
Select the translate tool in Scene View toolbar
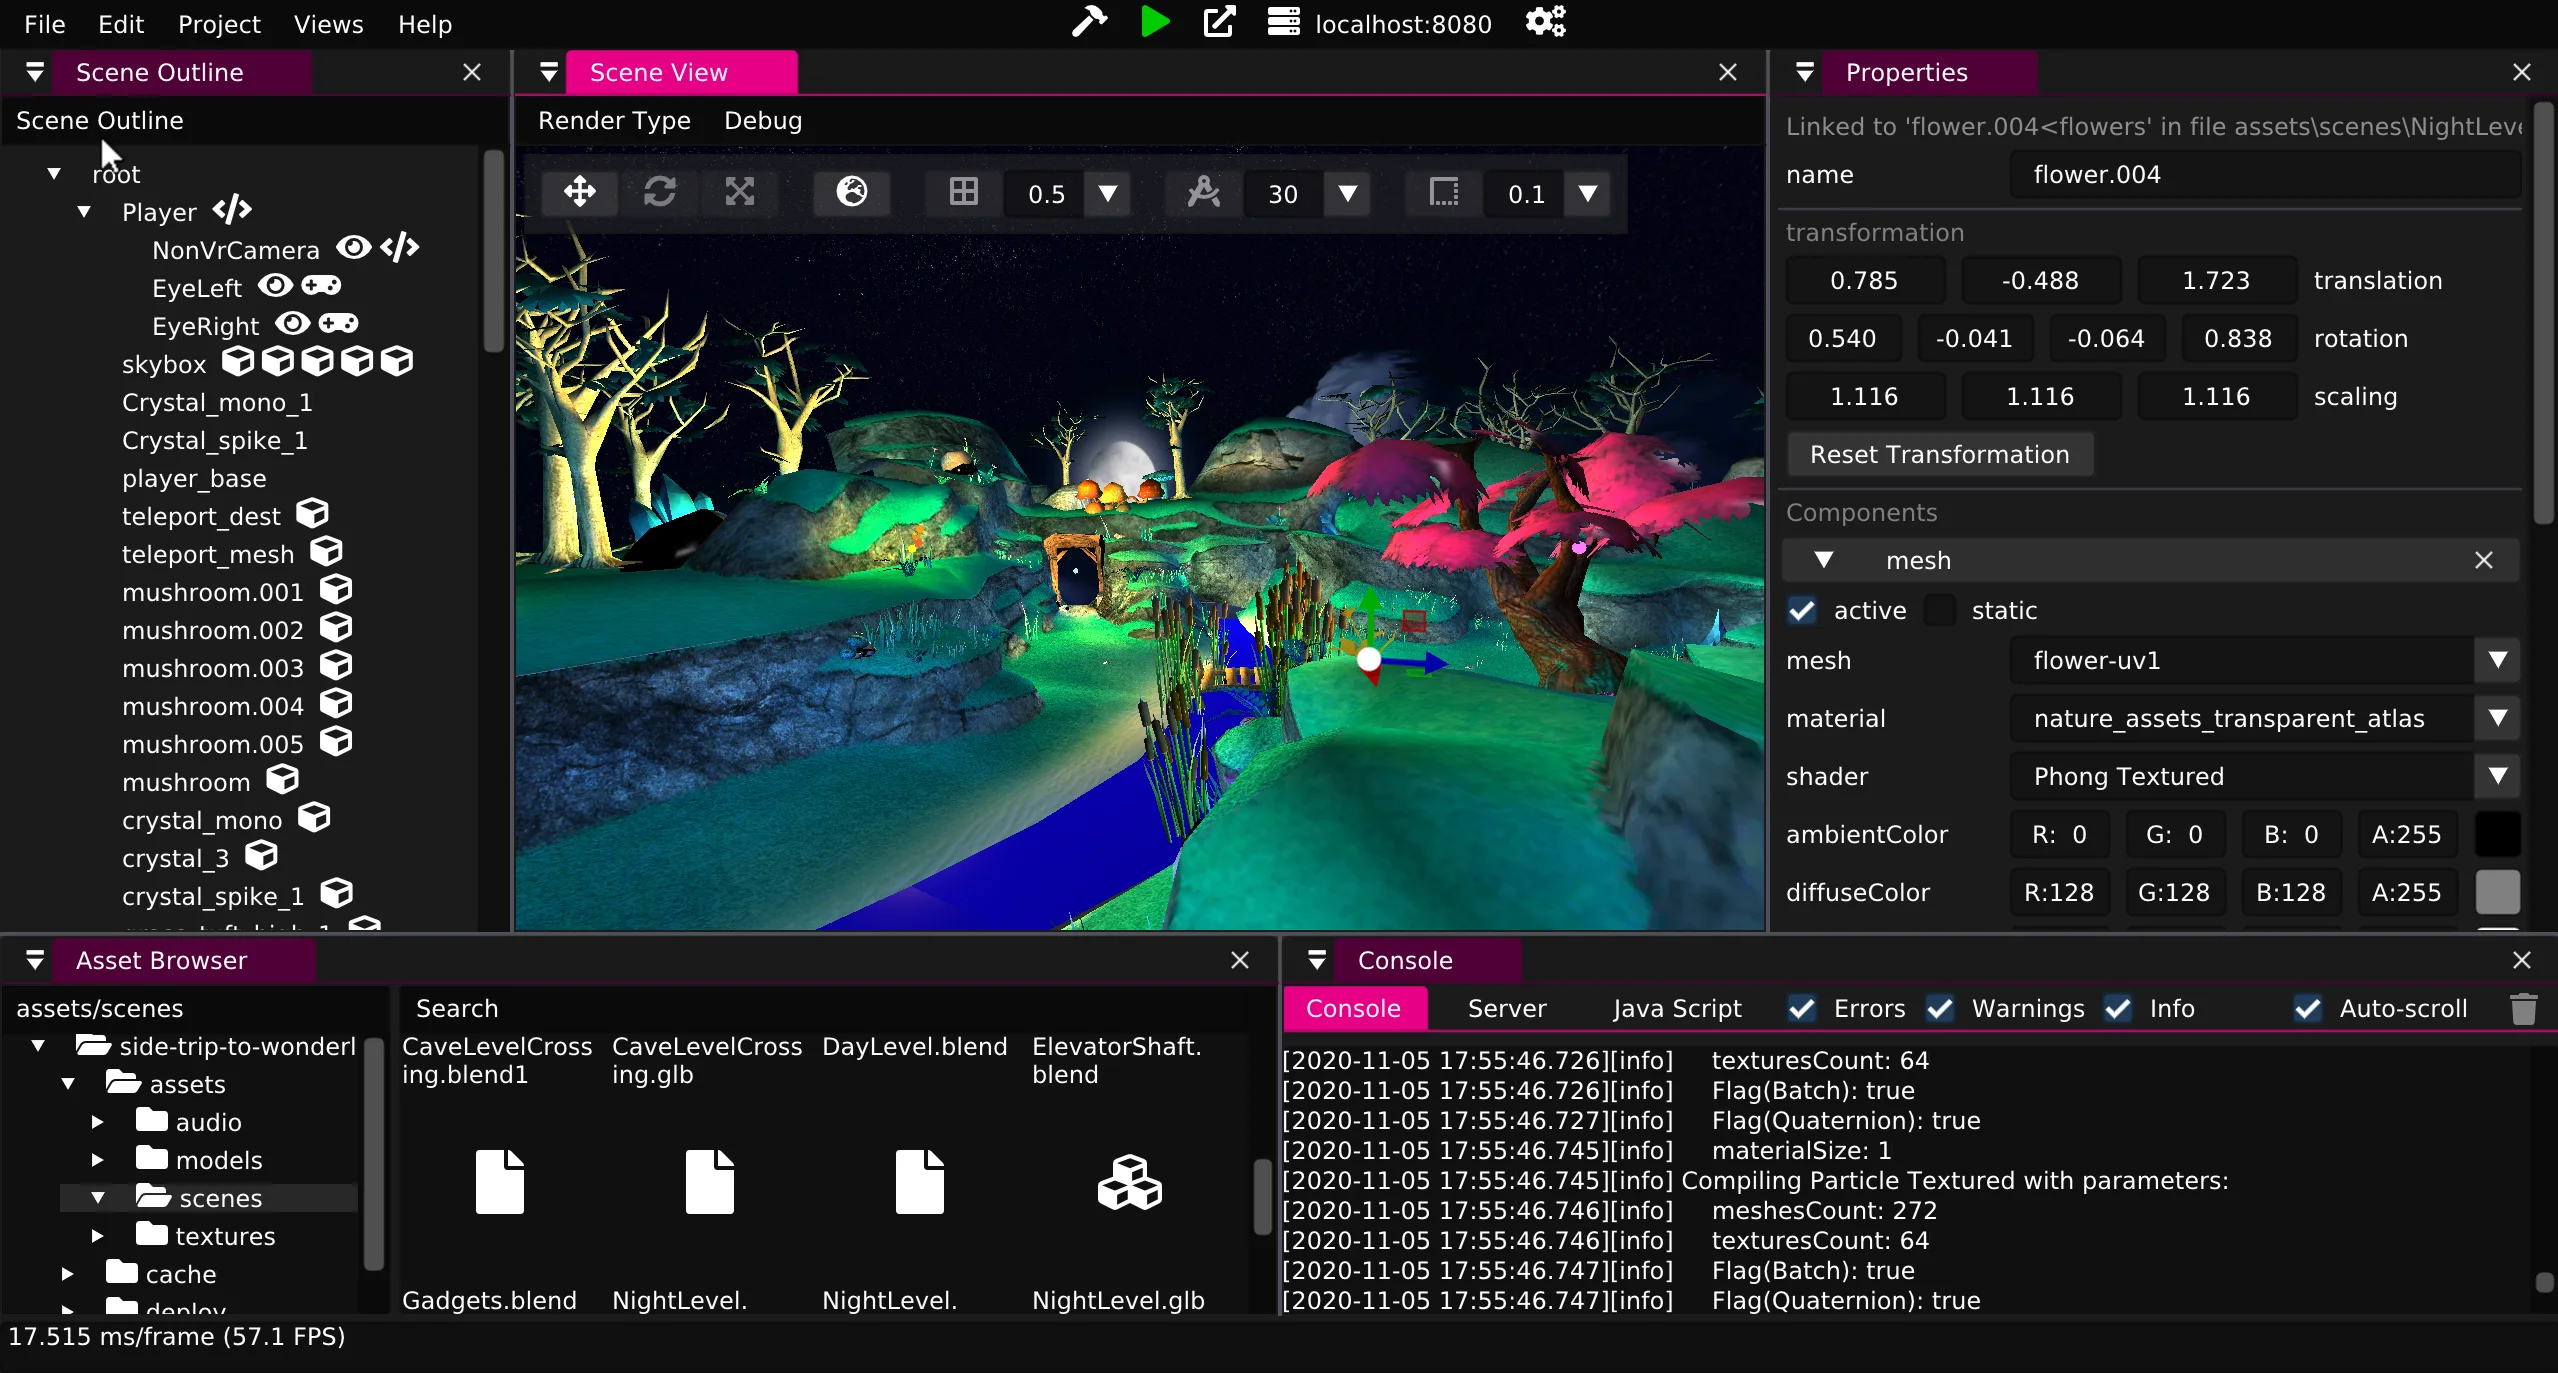[x=579, y=192]
